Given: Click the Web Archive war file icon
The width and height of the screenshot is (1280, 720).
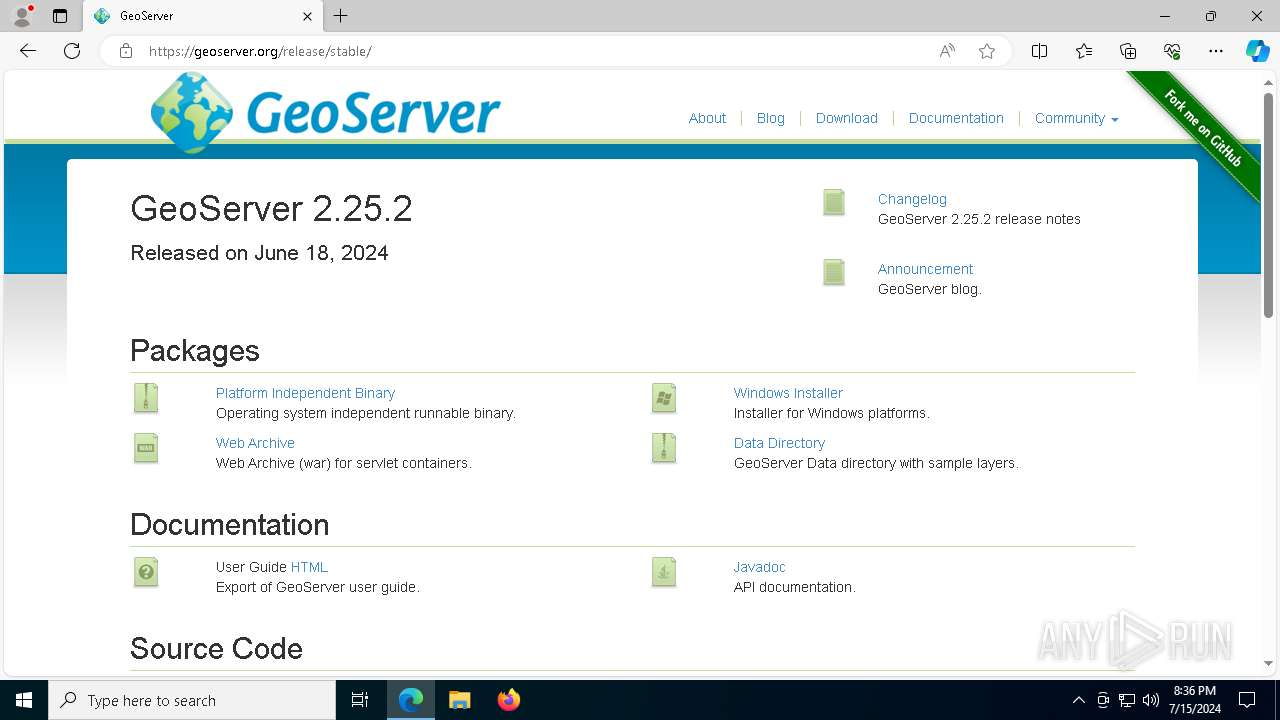Looking at the screenshot, I should [146, 448].
